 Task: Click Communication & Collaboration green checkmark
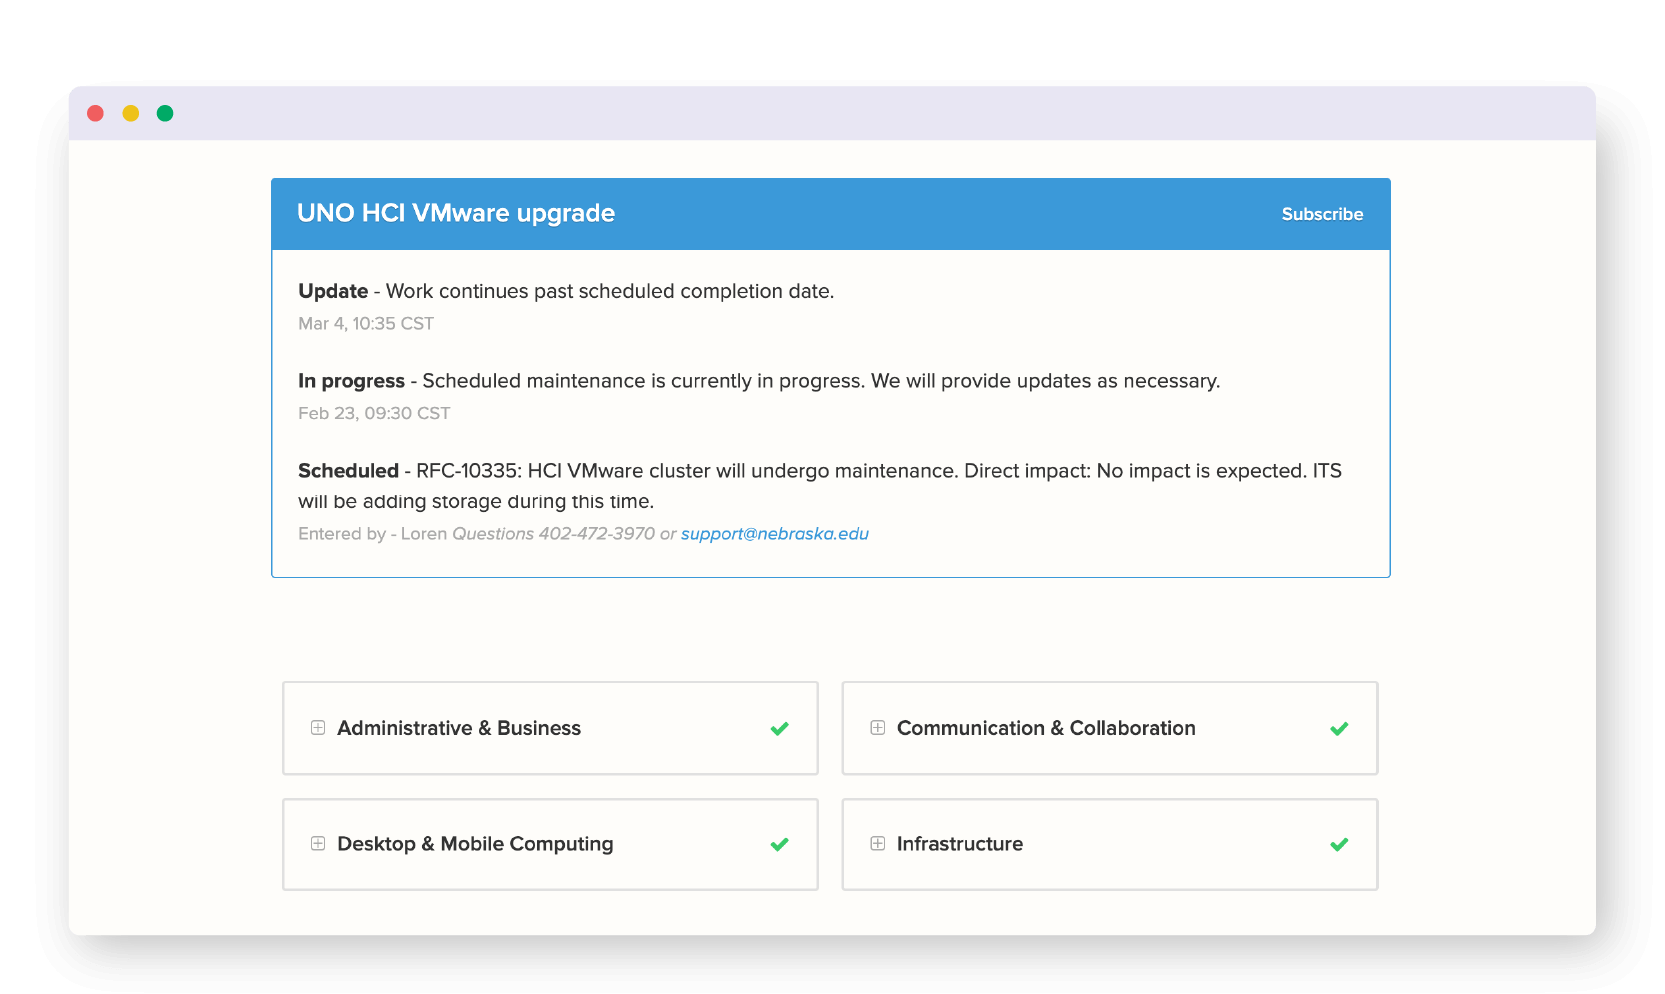click(x=1339, y=728)
